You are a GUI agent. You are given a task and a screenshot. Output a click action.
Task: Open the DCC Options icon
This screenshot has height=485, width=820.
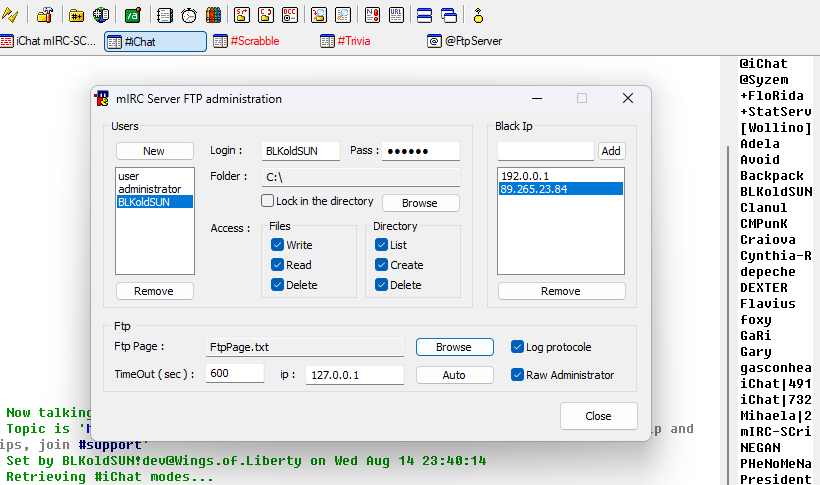click(290, 15)
